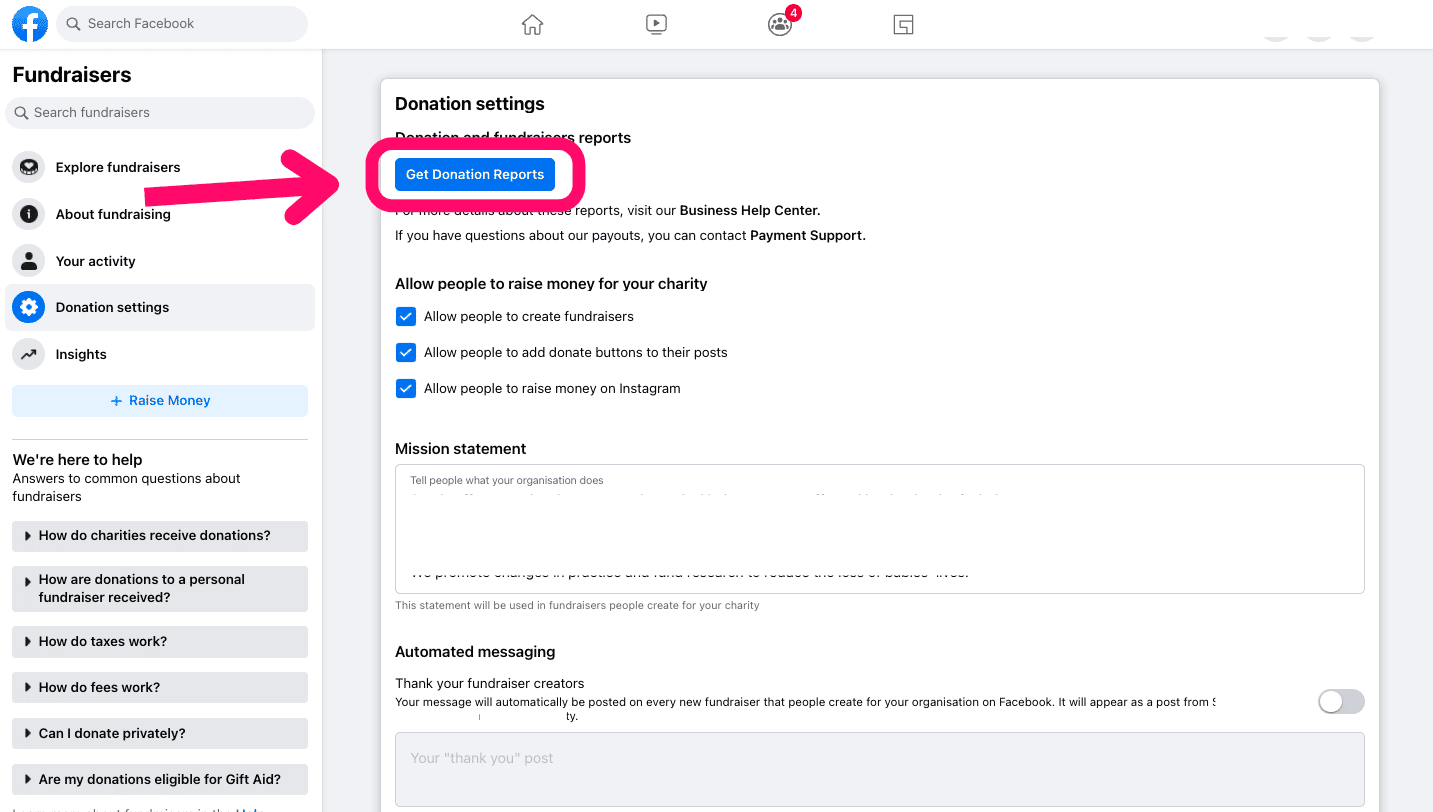The height and width of the screenshot is (812, 1433).
Task: Open About fundraising from the sidebar
Action: [x=114, y=213]
